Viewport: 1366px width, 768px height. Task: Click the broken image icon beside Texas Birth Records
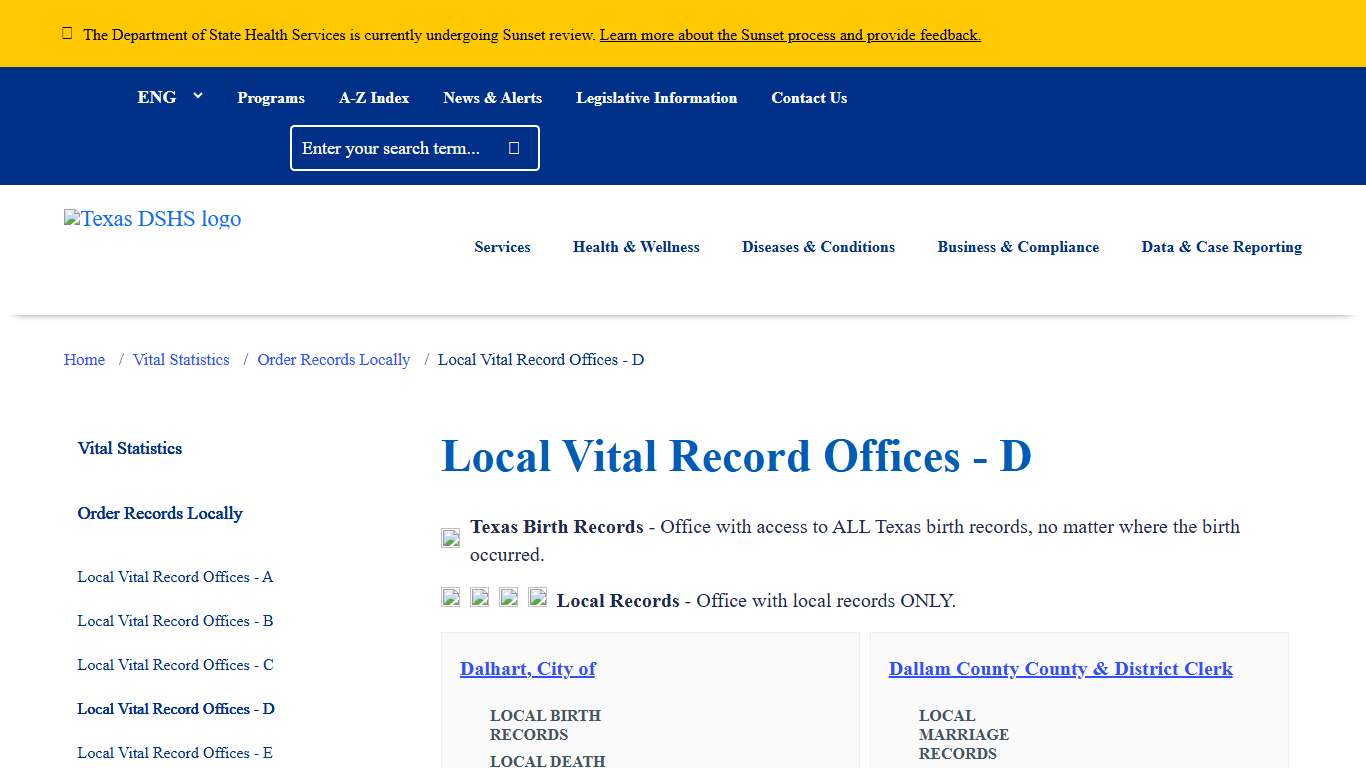click(x=450, y=537)
